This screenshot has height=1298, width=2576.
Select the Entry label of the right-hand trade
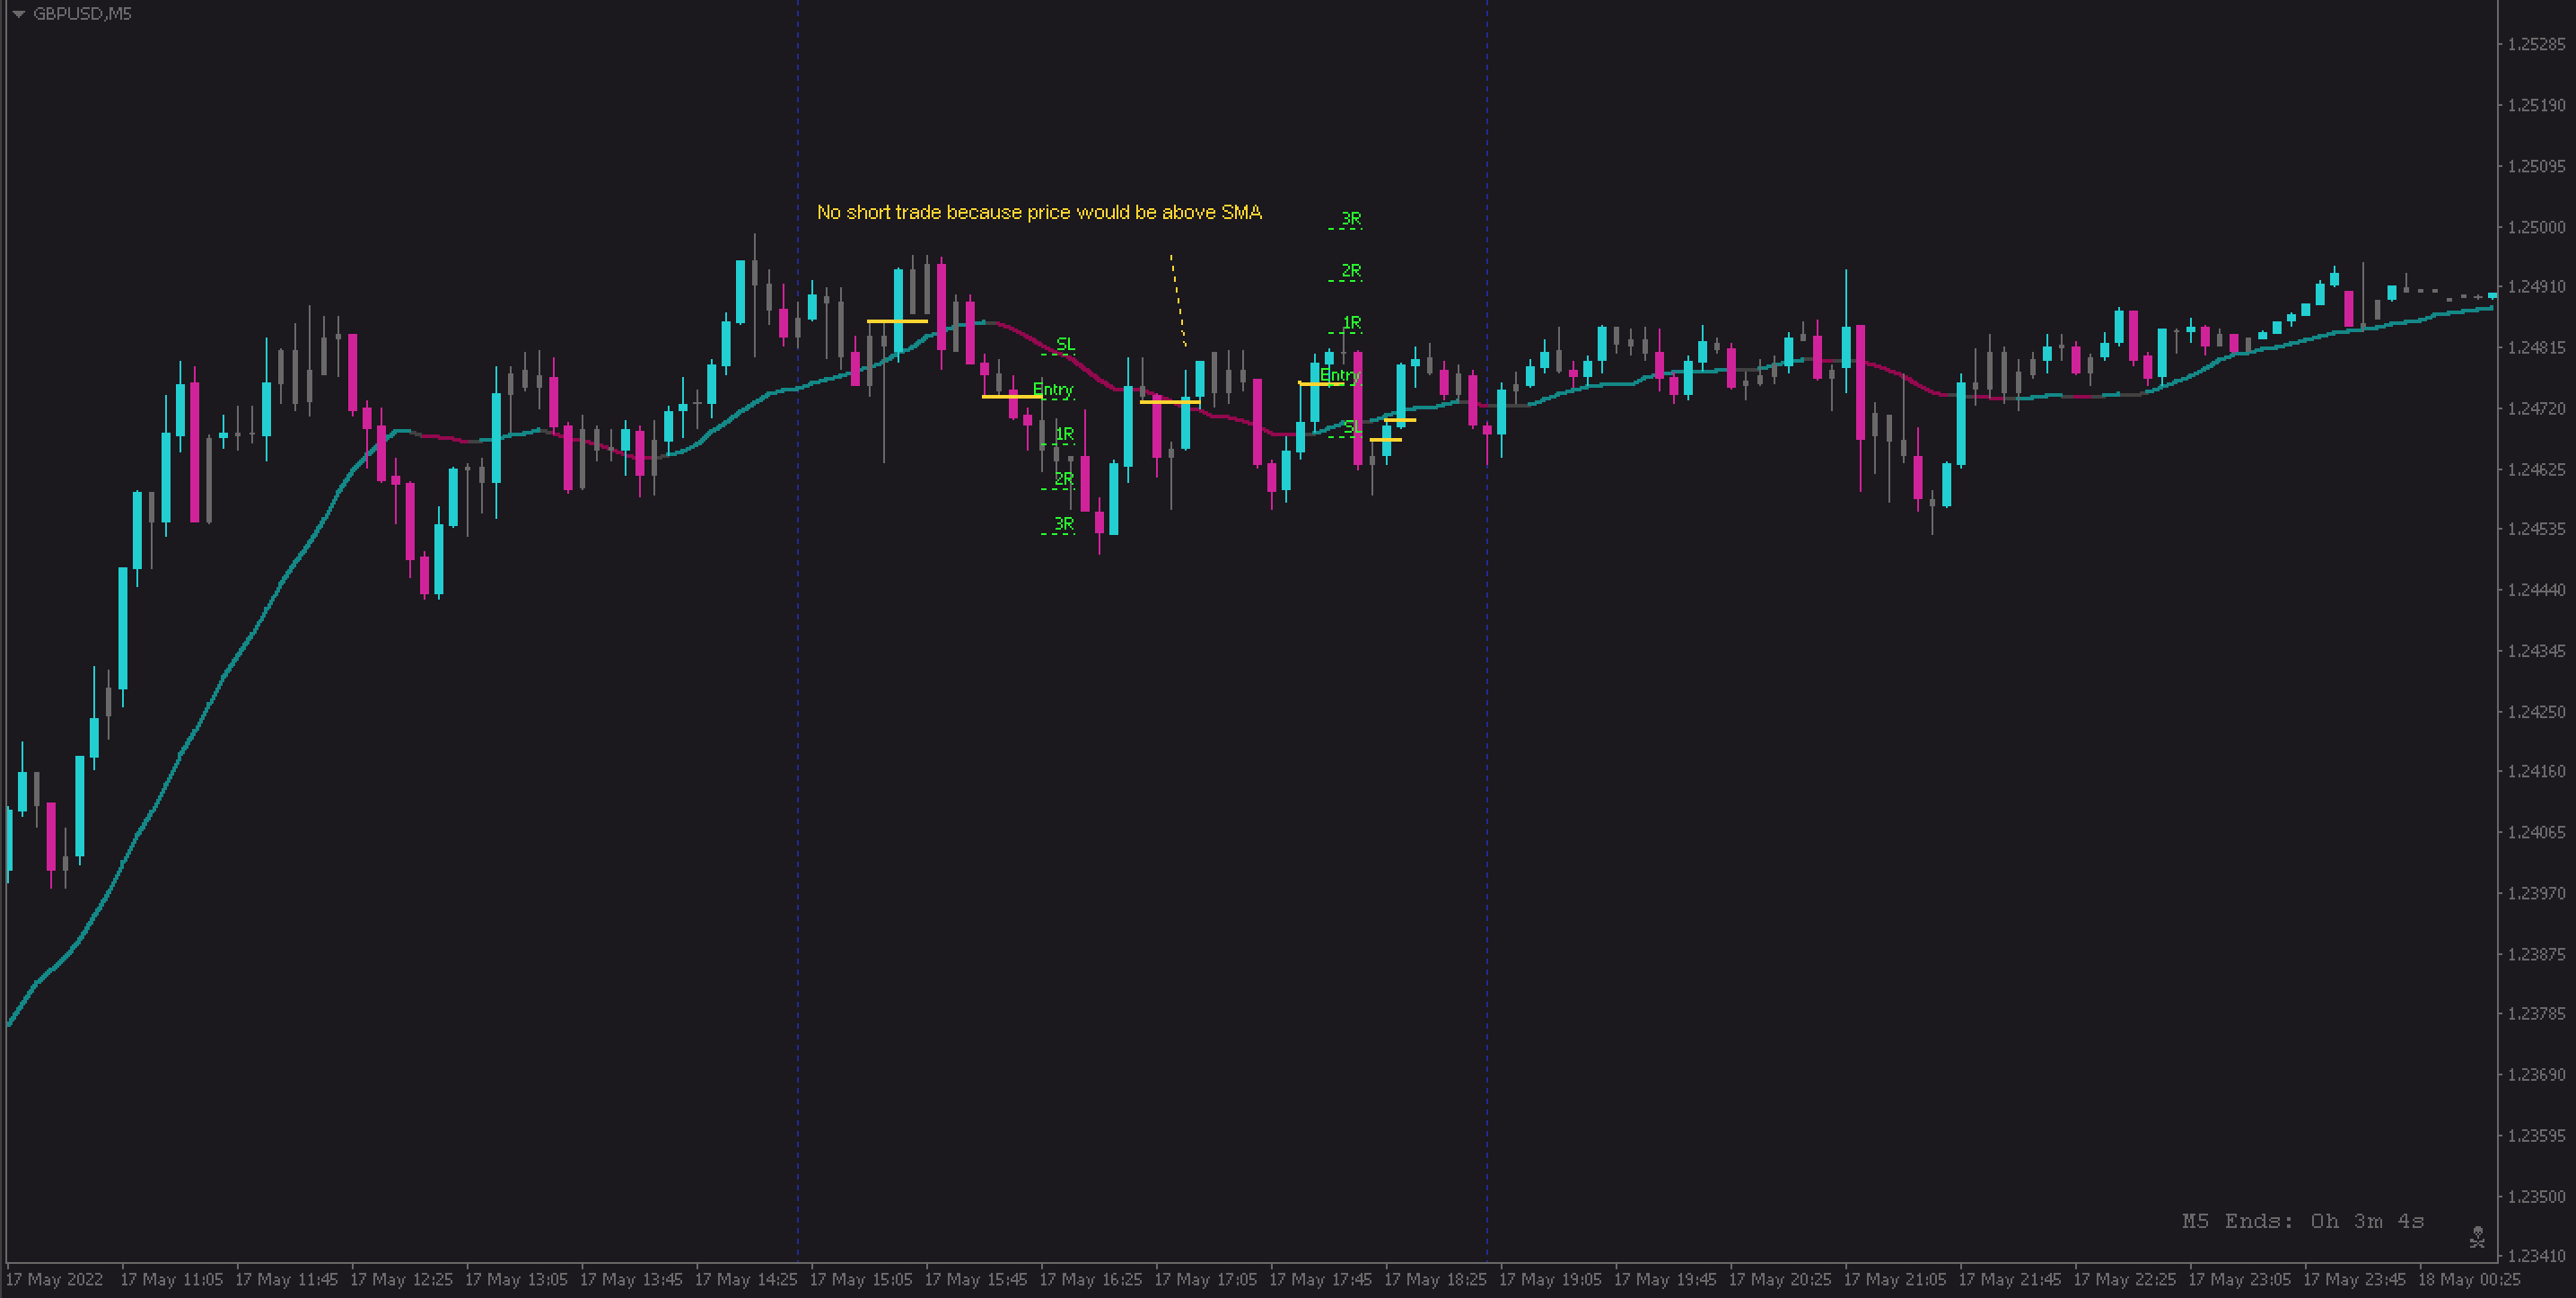[1339, 375]
